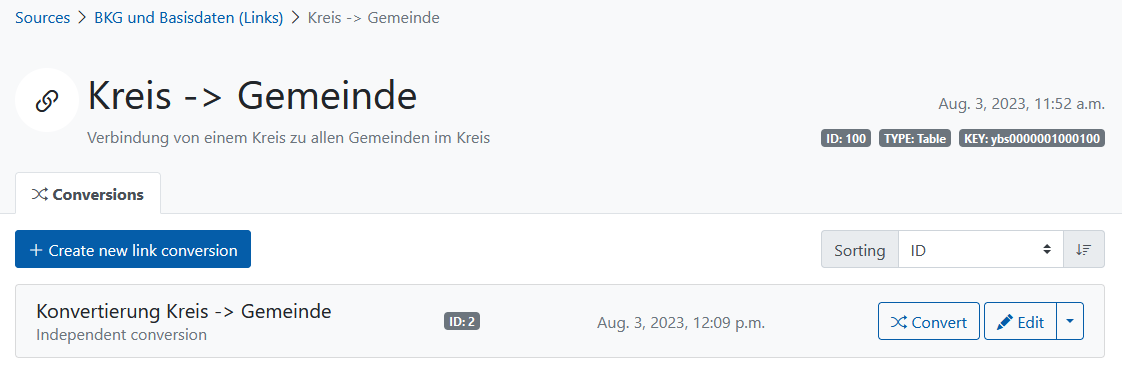Open the Sorting dropdown showing ID
Screen dimensions: 1122x372
click(981, 250)
